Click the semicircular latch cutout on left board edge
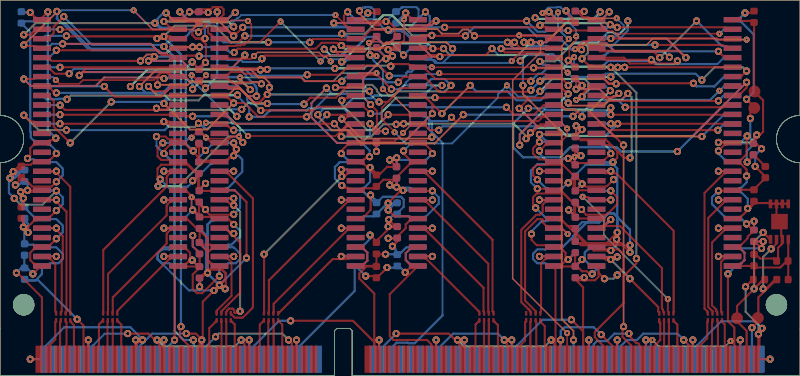 click(x=11, y=139)
